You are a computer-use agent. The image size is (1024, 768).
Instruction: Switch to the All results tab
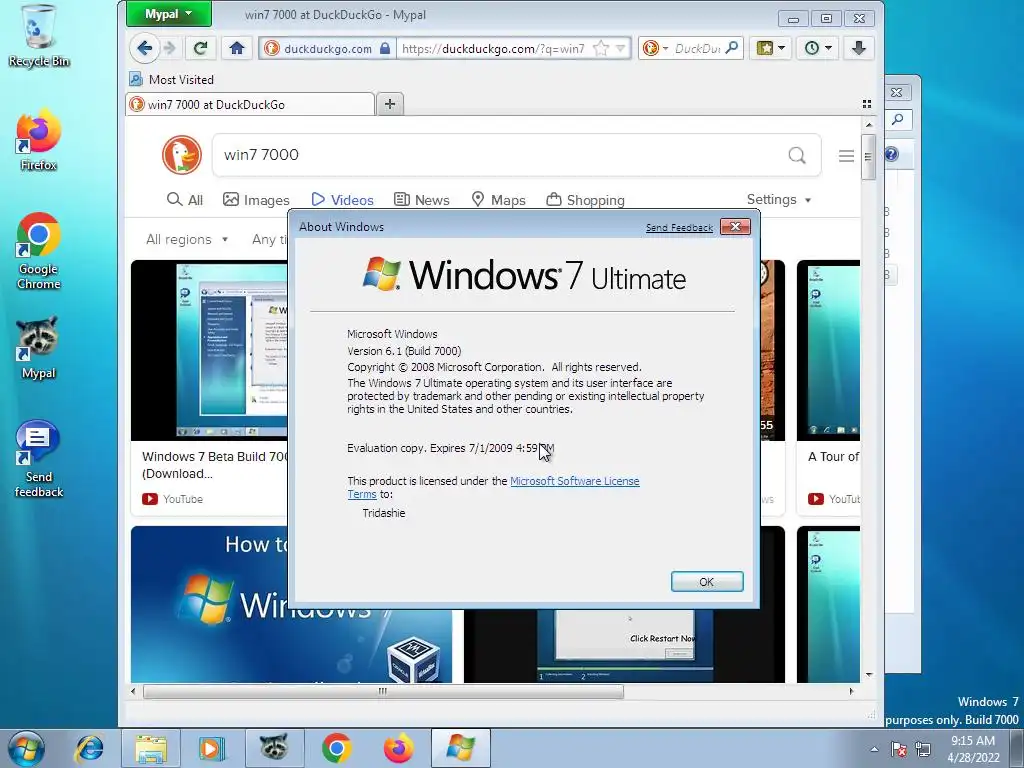(185, 200)
